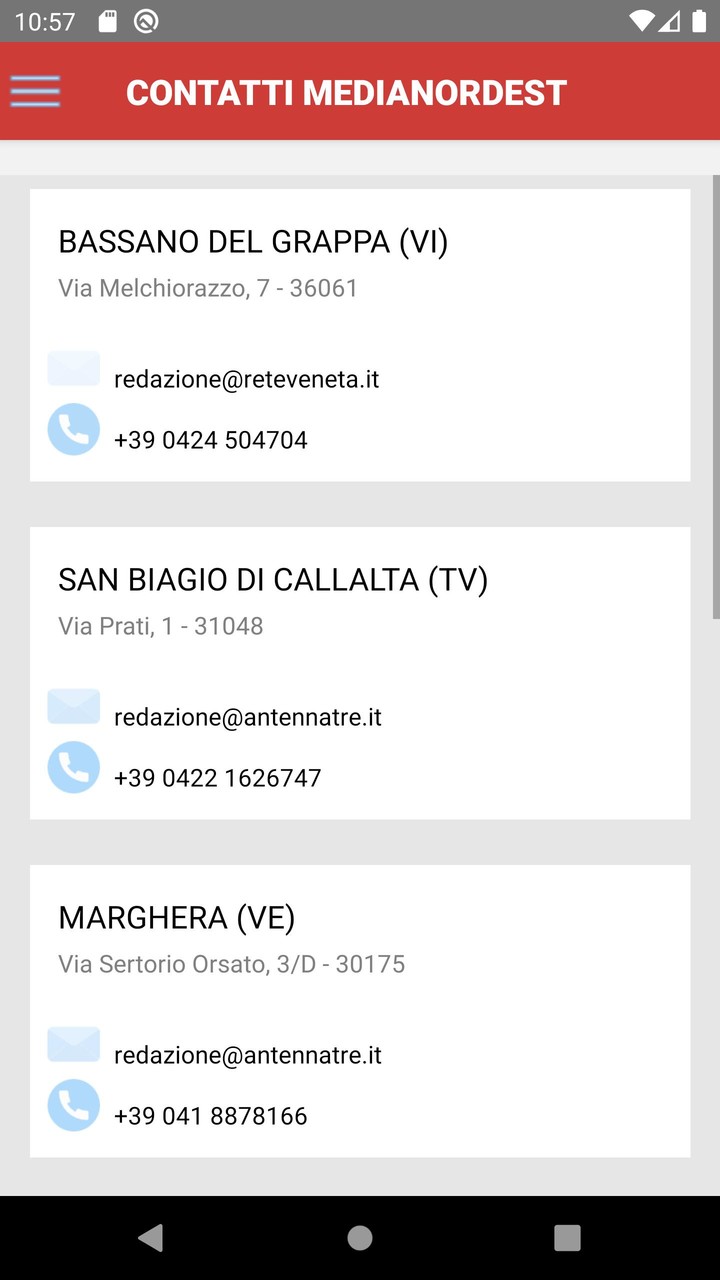This screenshot has width=720, height=1280.
Task: Email redazione@antennatre.it in Marghera card
Action: (x=247, y=1056)
